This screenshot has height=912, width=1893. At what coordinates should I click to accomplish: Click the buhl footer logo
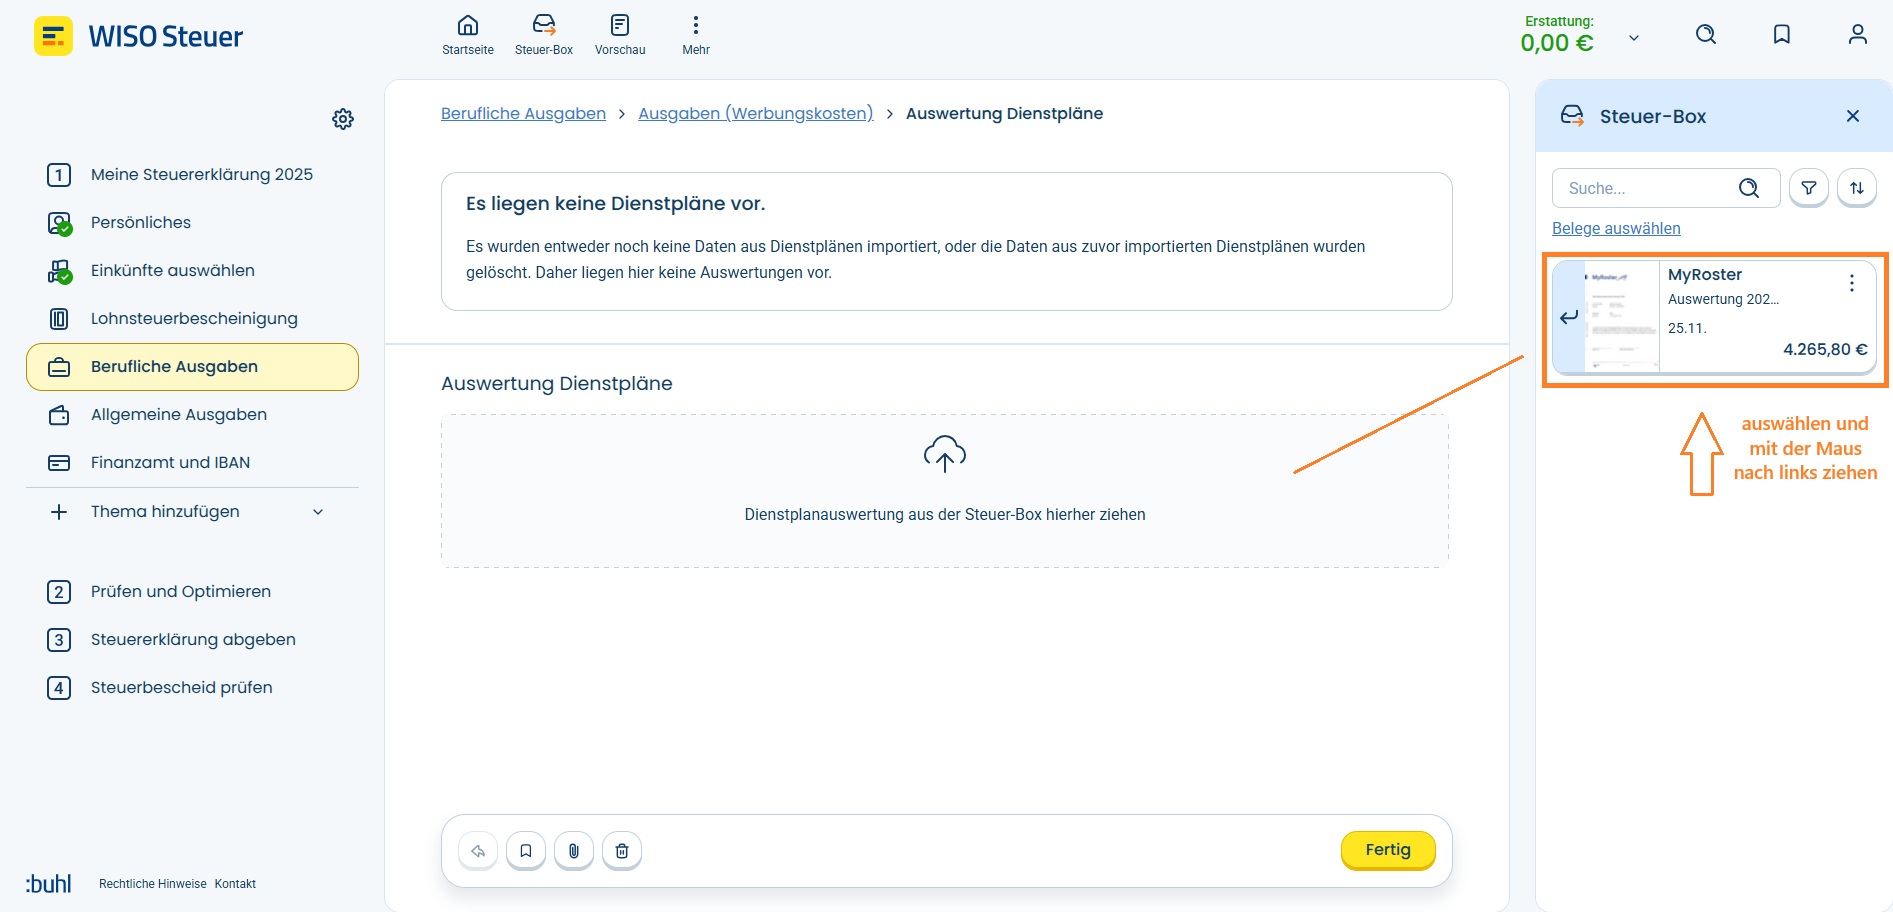pyautogui.click(x=48, y=884)
